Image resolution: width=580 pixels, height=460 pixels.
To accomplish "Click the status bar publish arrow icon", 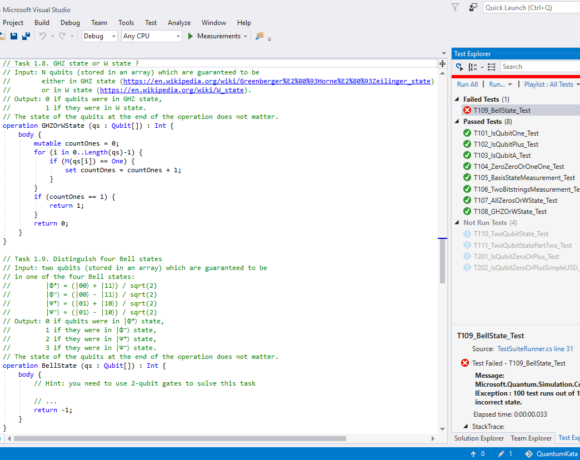I will pyautogui.click(x=473, y=454).
